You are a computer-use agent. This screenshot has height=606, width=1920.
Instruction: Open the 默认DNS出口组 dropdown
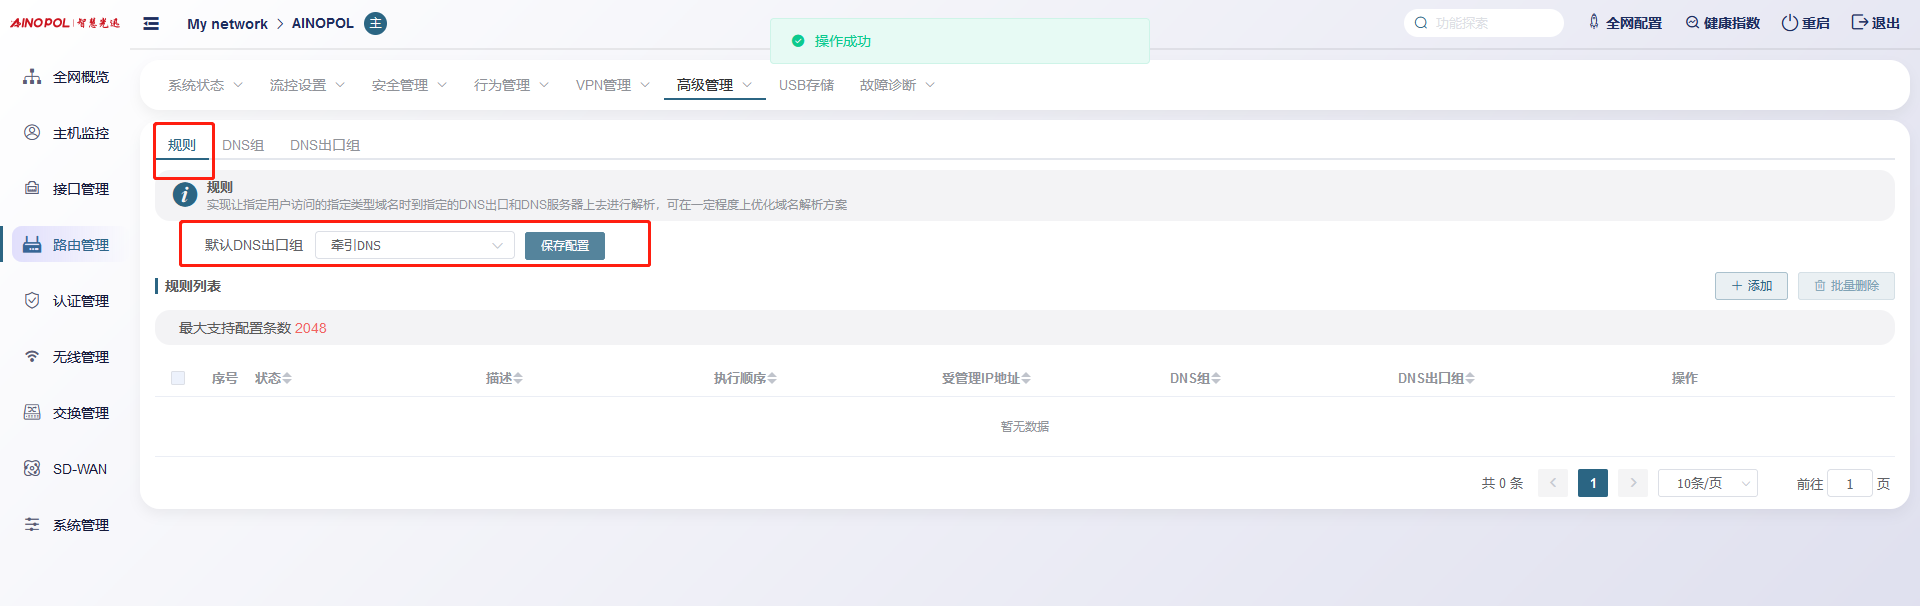coord(414,245)
